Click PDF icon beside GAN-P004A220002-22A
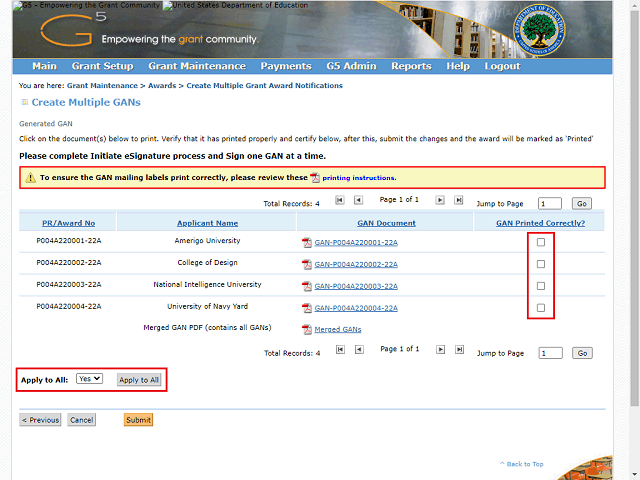Screen dimensions: 640x480 (x=307, y=264)
